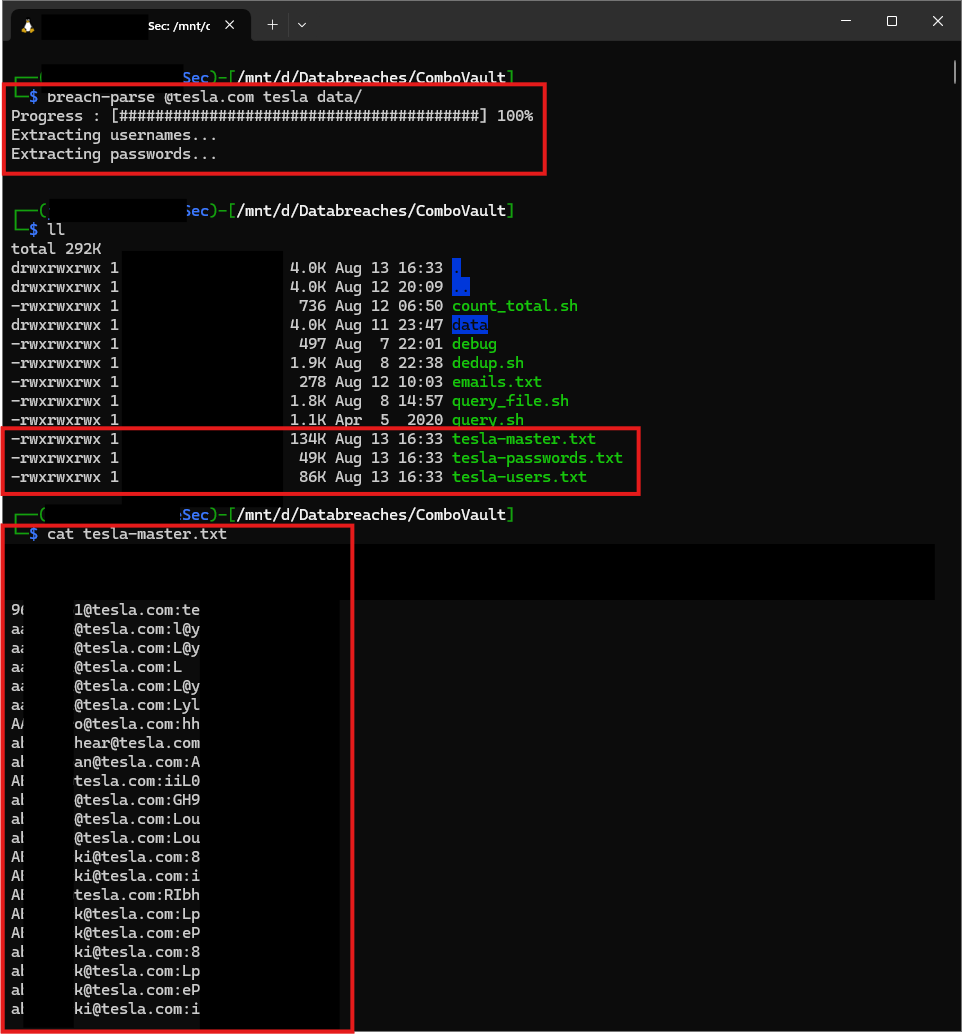Click the Linux penguin icon in the tab
This screenshot has width=962, height=1034.
[x=27, y=25]
